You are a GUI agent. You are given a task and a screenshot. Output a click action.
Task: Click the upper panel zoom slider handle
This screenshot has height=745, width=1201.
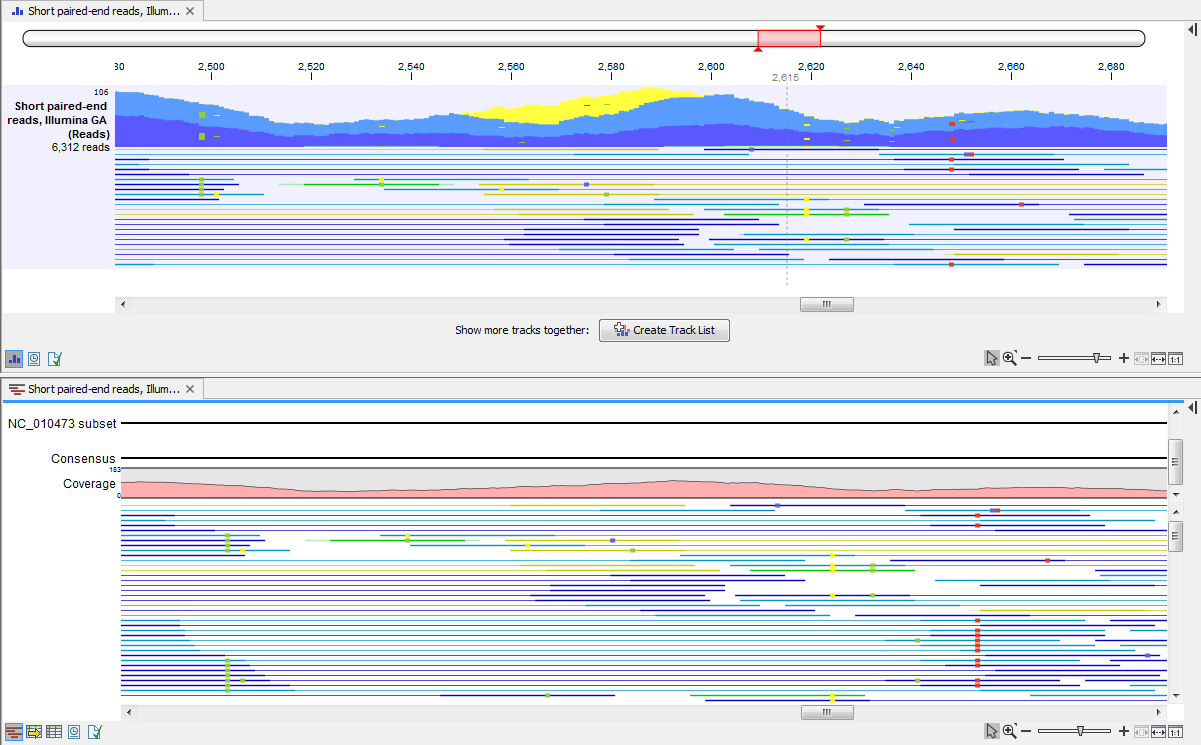[x=1098, y=358]
